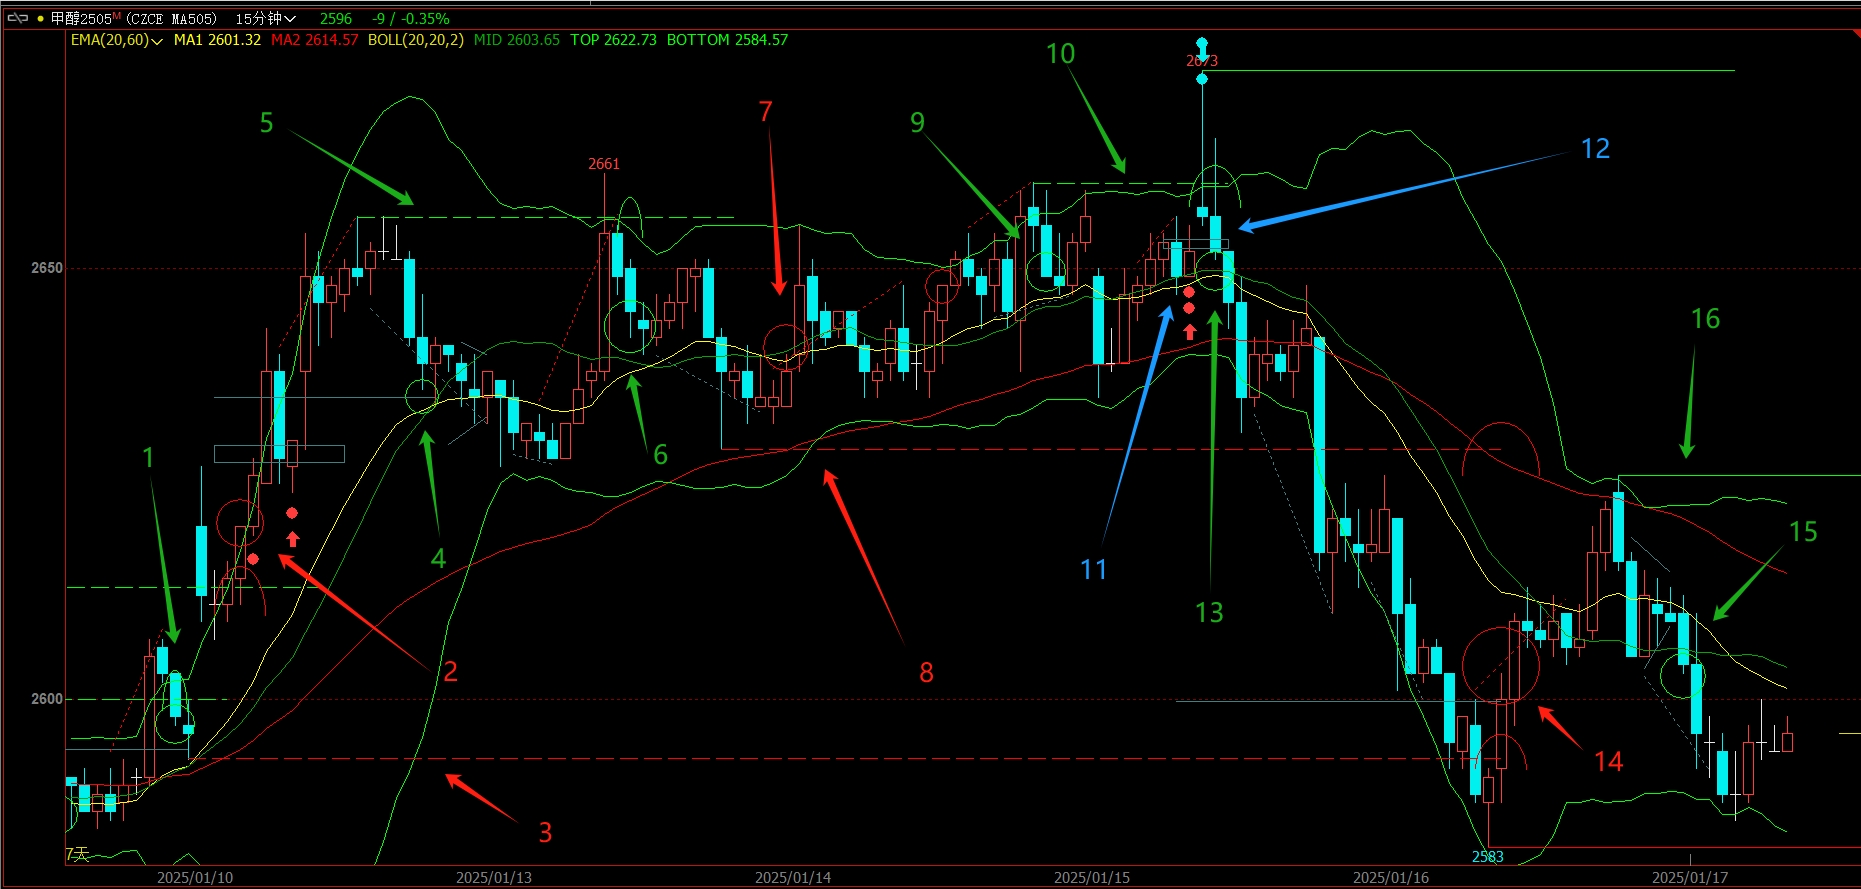Click the MA1 2601.32 indicator value
Viewport: 1861px width, 889px height.
tap(217, 40)
